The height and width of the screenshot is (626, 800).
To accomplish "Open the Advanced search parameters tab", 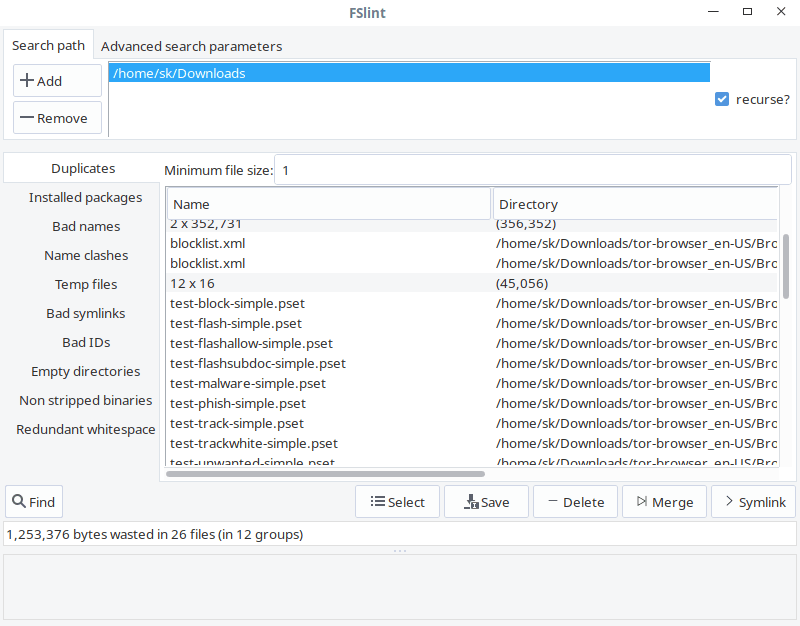I will [x=191, y=46].
